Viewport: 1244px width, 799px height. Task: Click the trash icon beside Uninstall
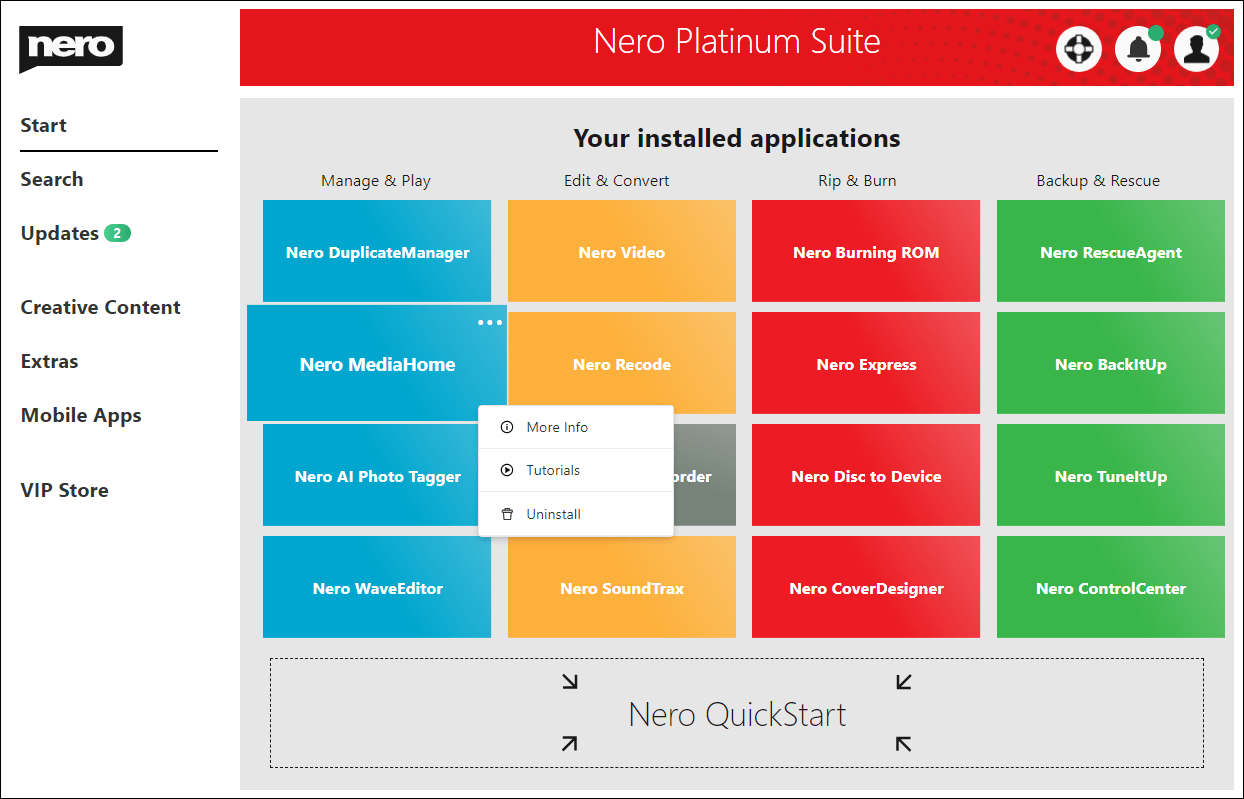pyautogui.click(x=507, y=514)
